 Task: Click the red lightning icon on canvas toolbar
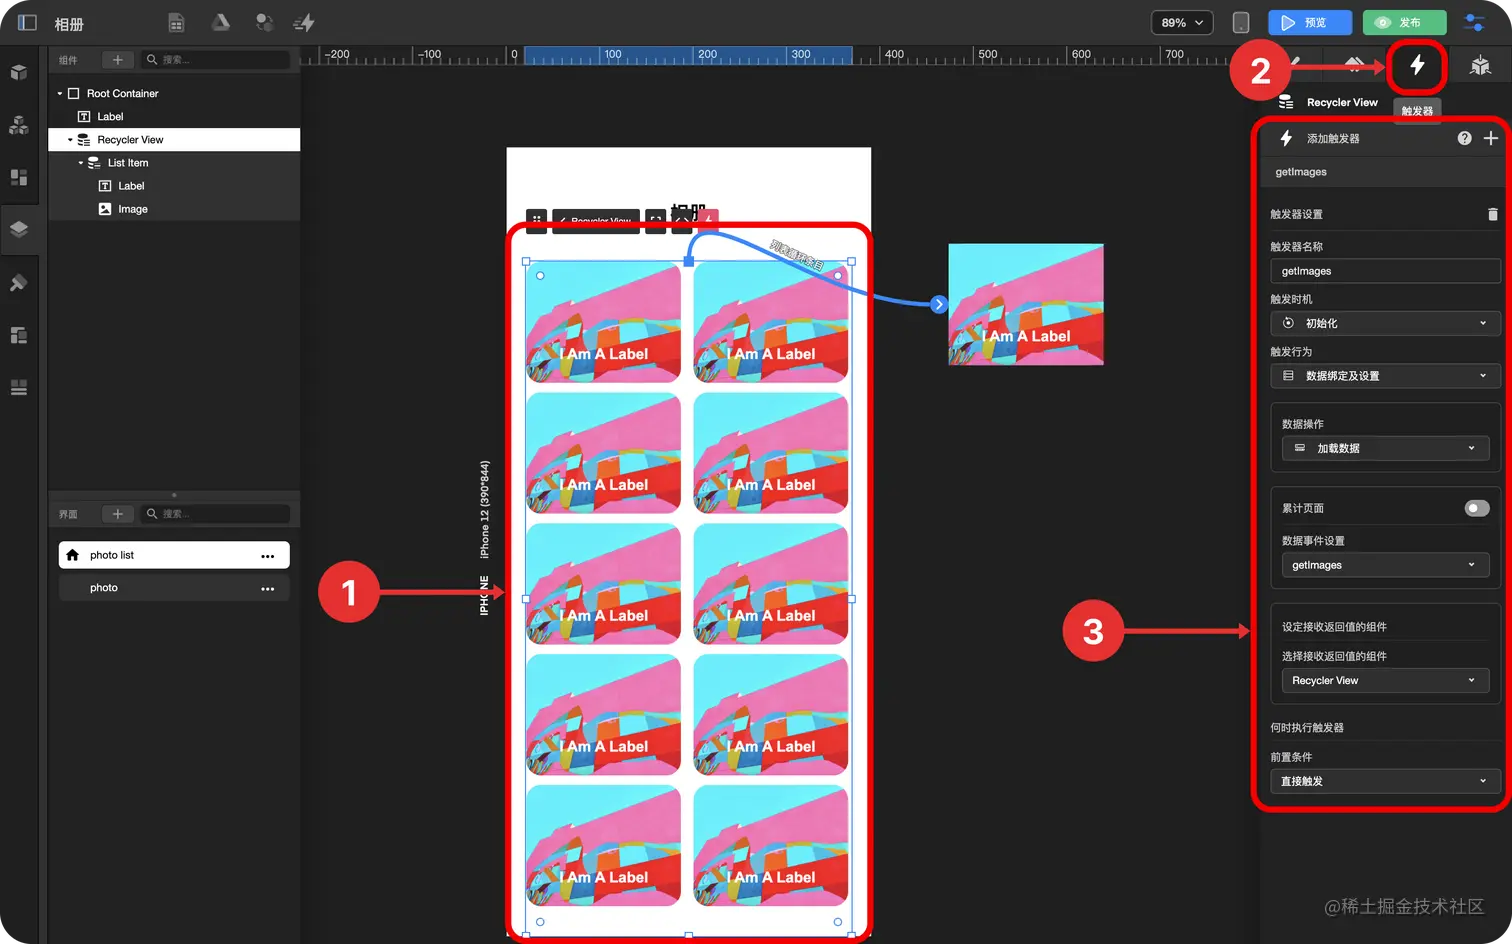point(708,220)
